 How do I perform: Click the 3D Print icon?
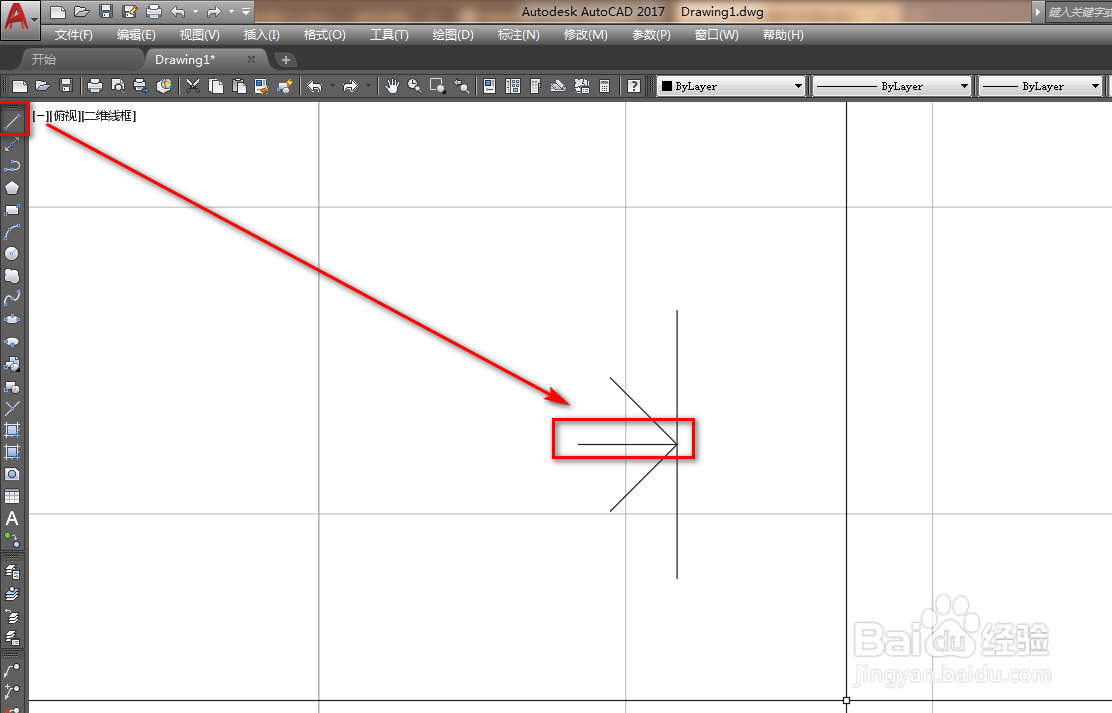coord(164,87)
